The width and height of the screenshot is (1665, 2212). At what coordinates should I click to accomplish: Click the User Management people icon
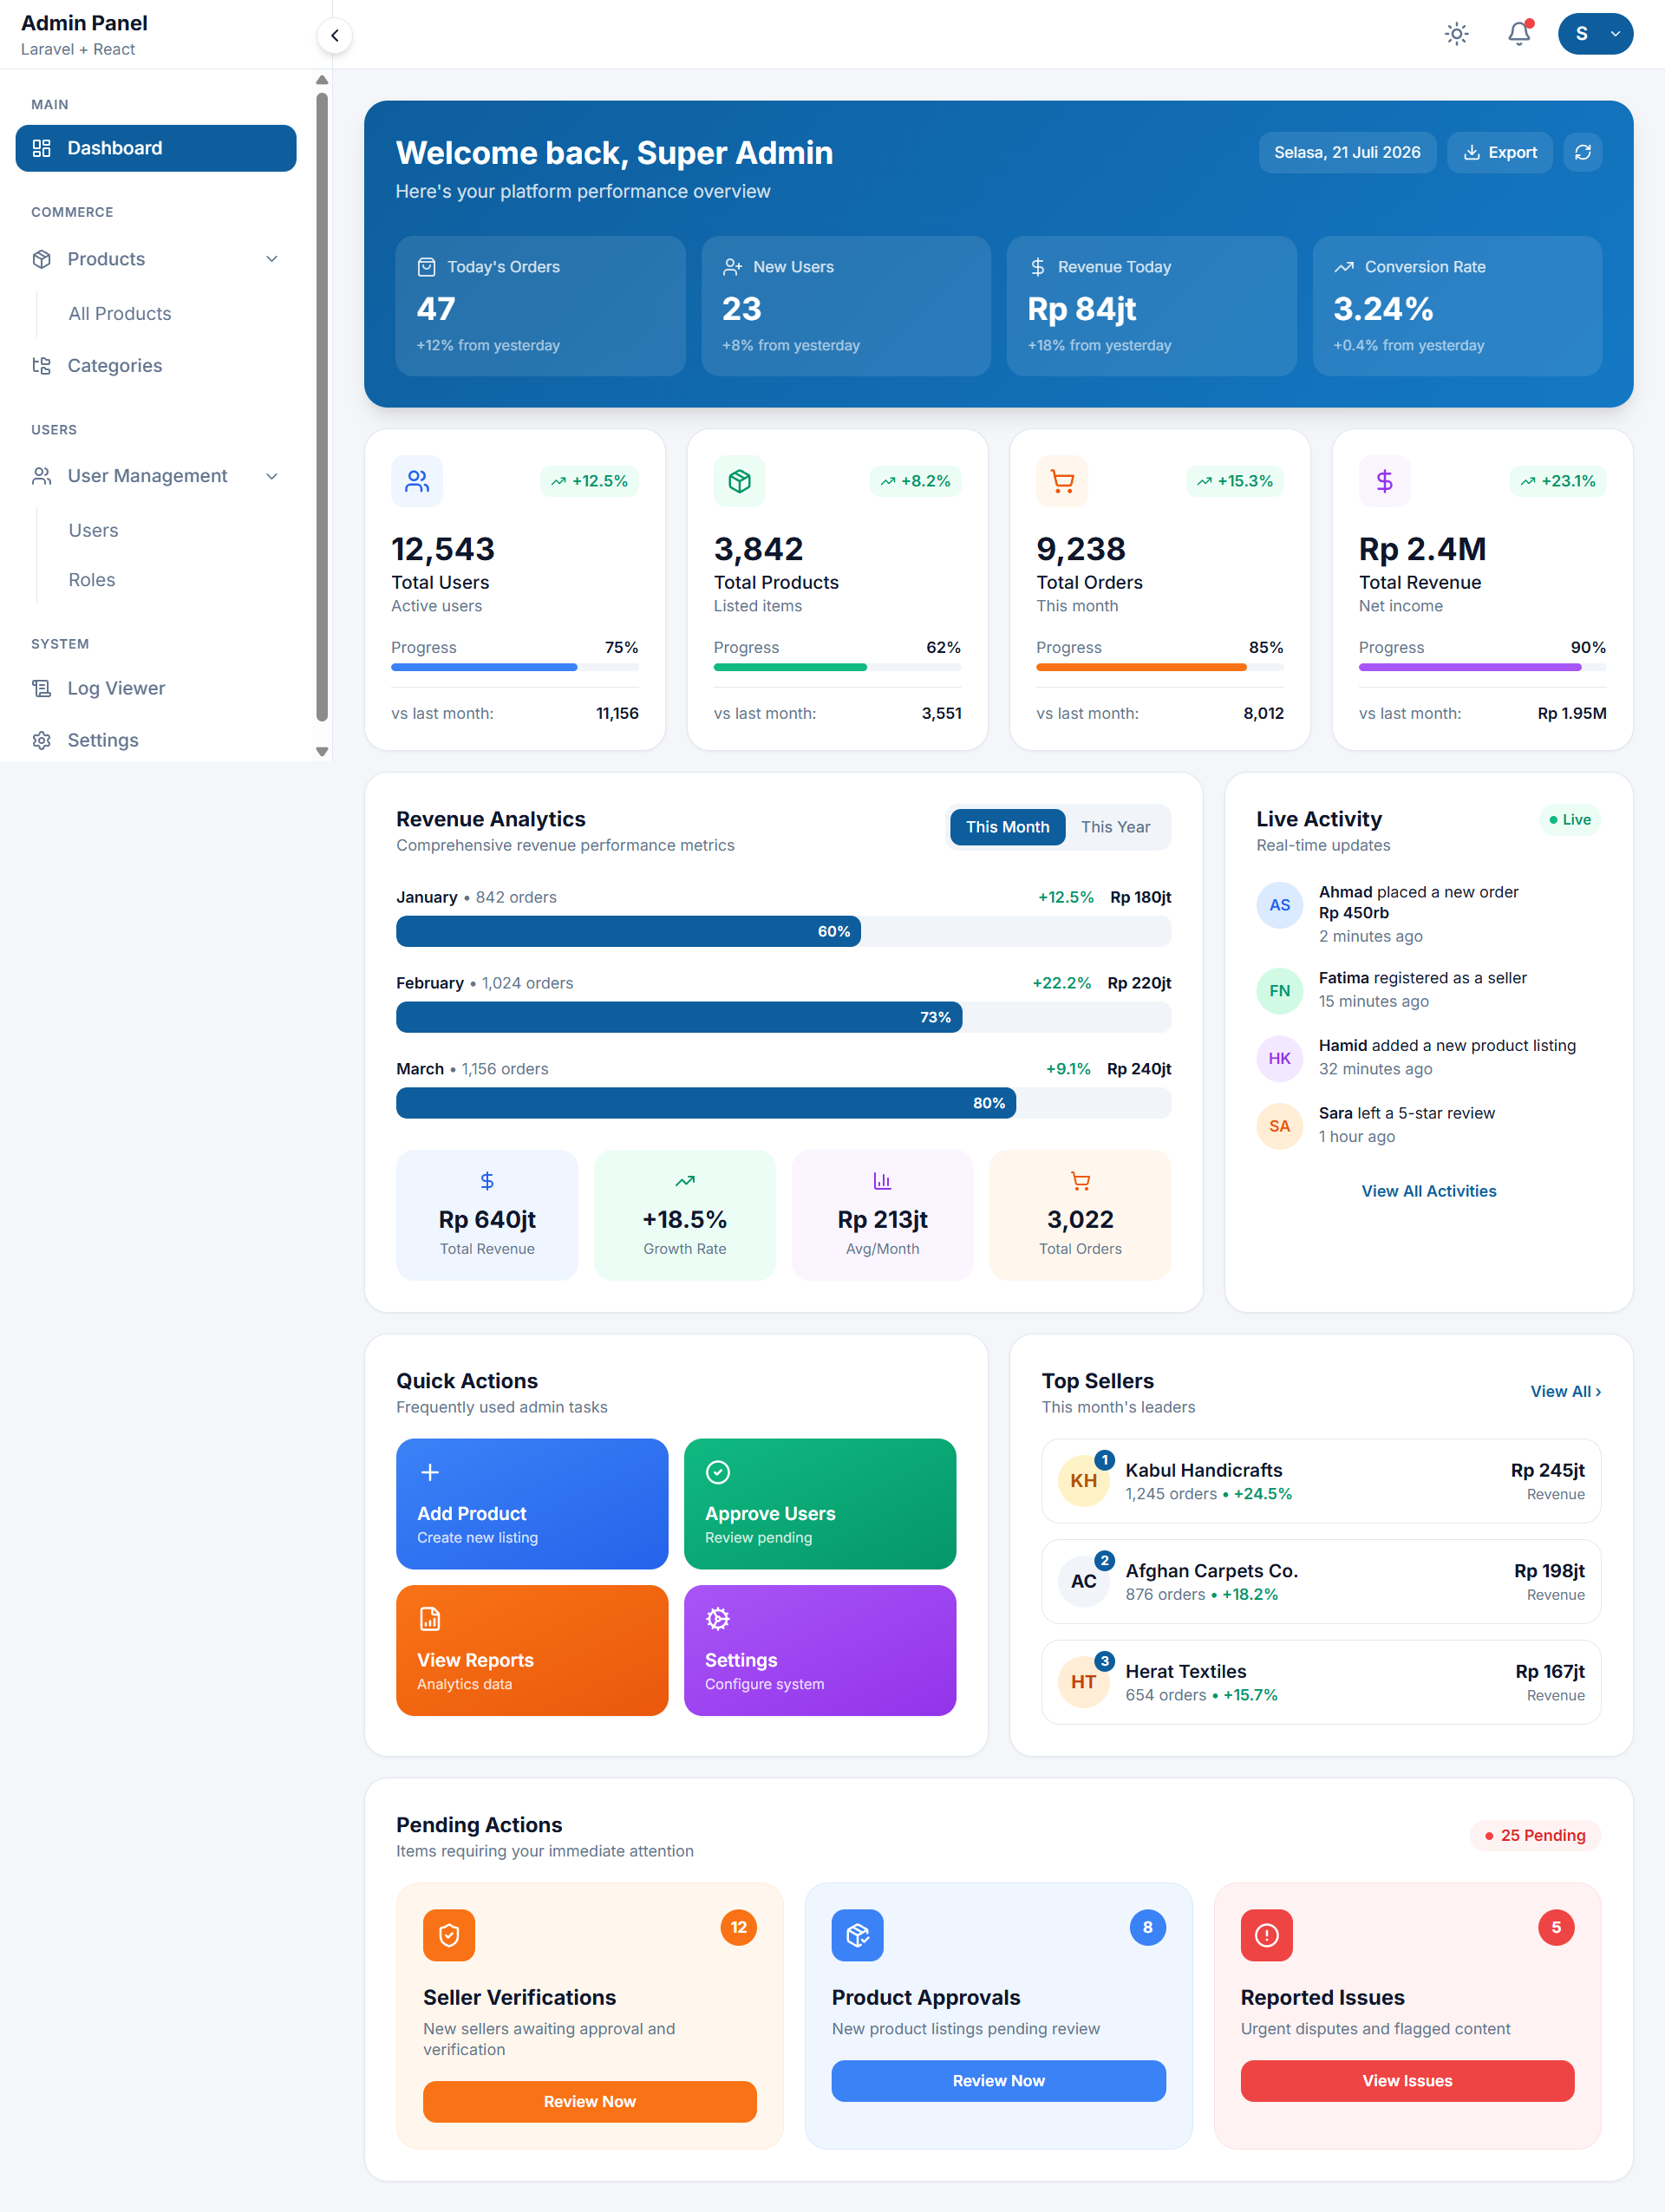coord(42,476)
